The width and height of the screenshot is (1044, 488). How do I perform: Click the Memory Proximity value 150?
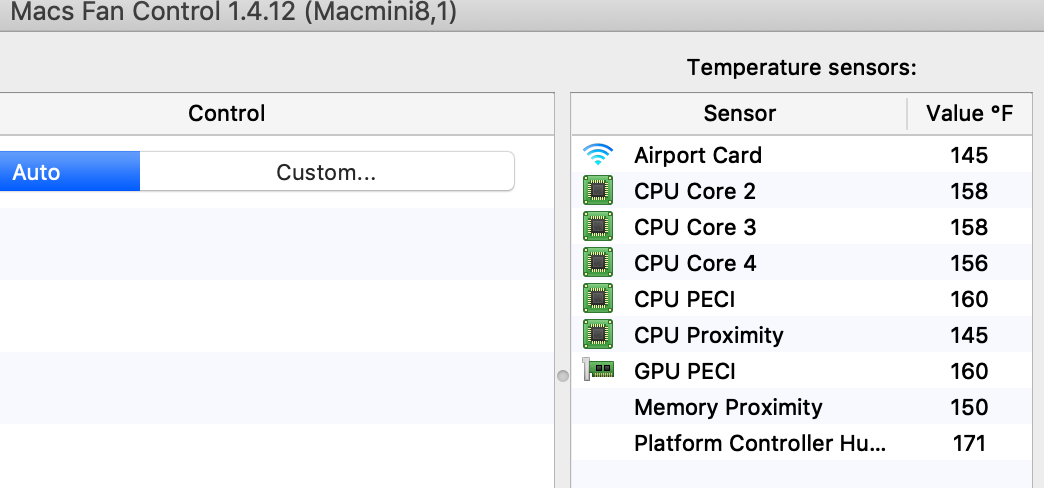[969, 407]
